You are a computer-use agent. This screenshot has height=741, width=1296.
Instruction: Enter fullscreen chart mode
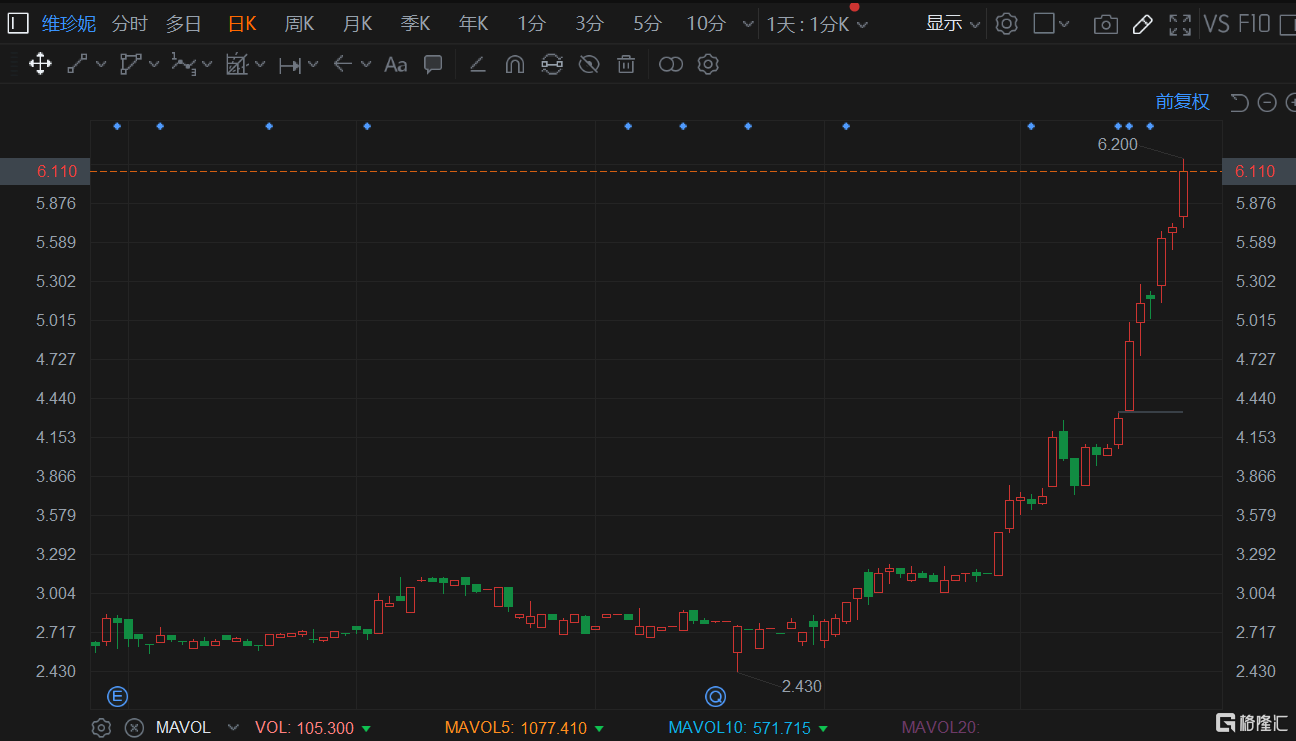(1180, 24)
